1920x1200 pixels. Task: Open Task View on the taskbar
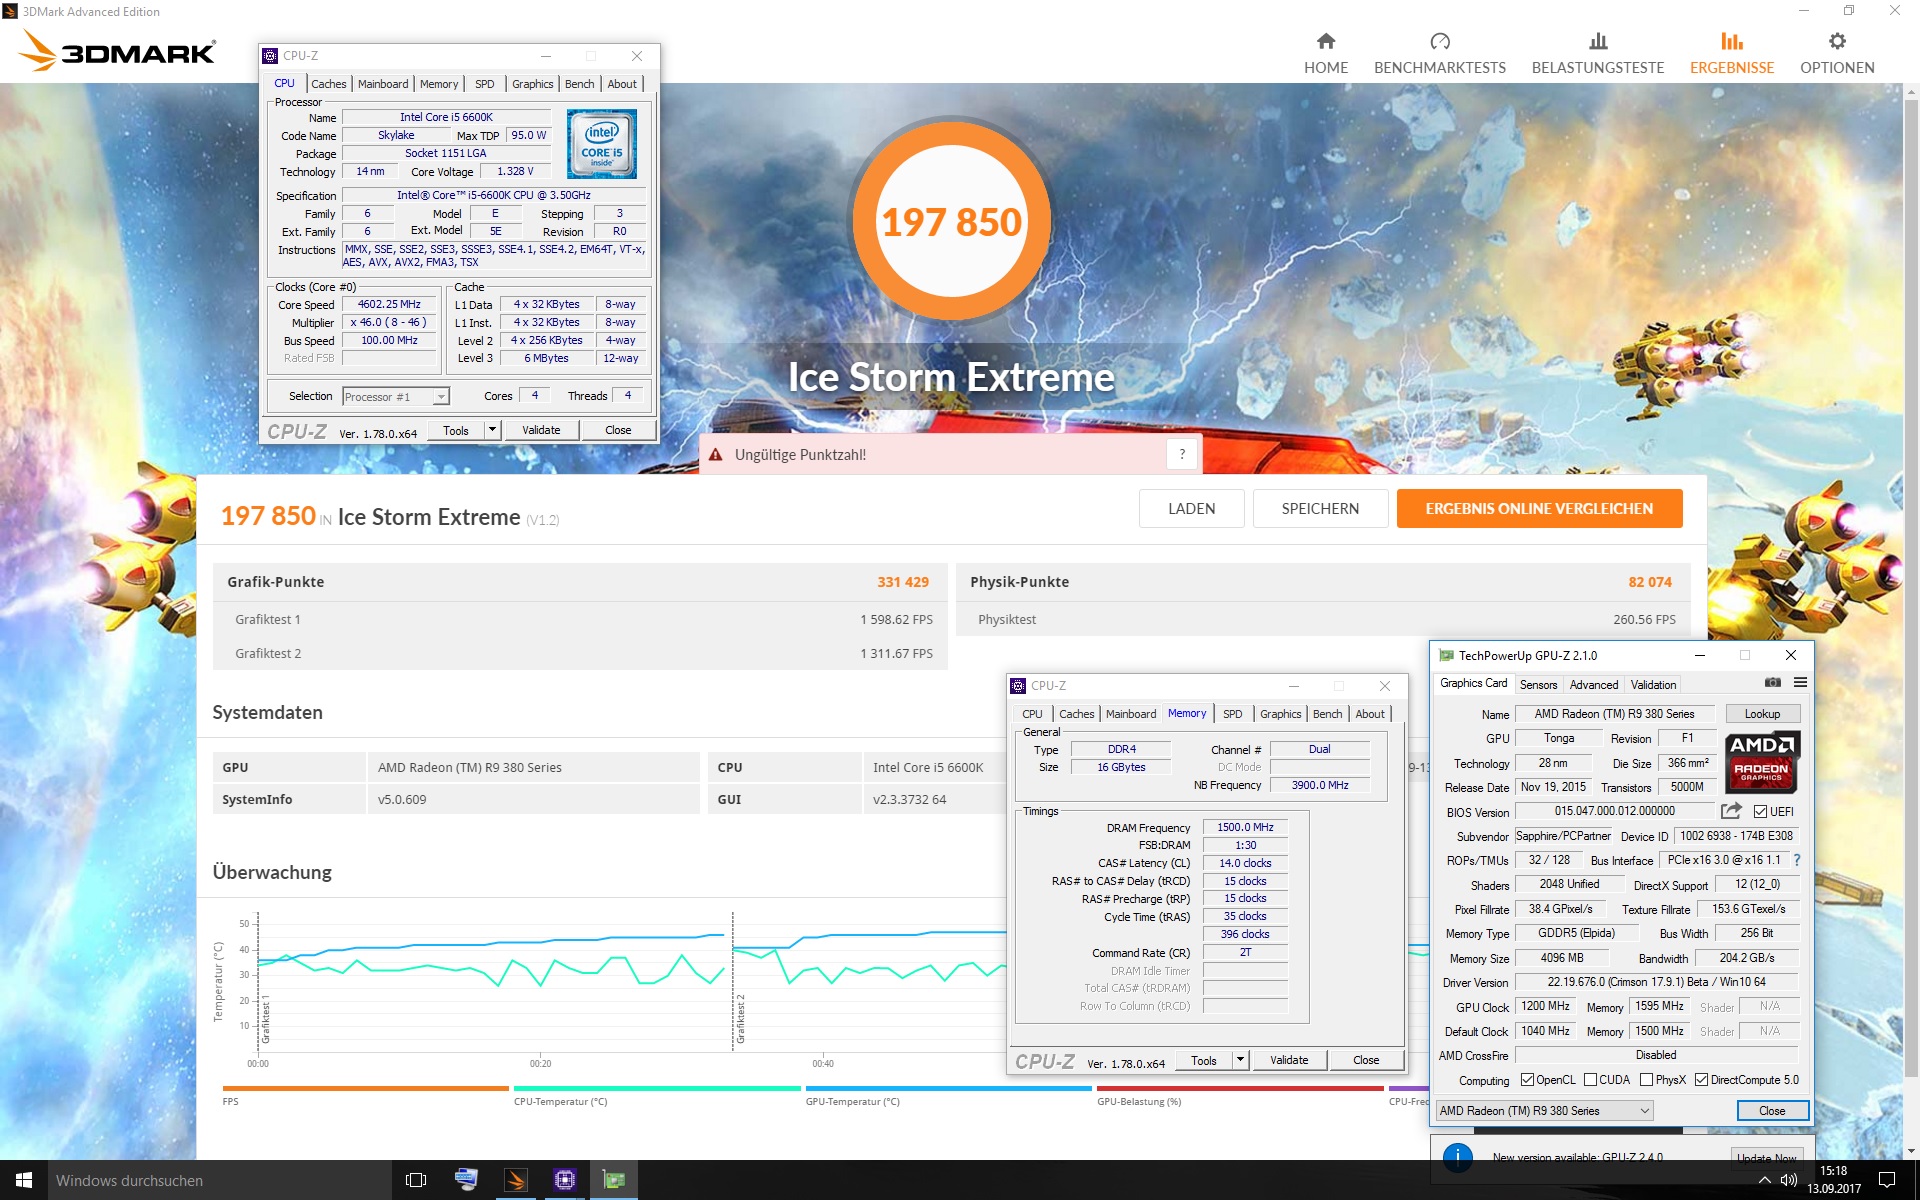pos(416,1180)
